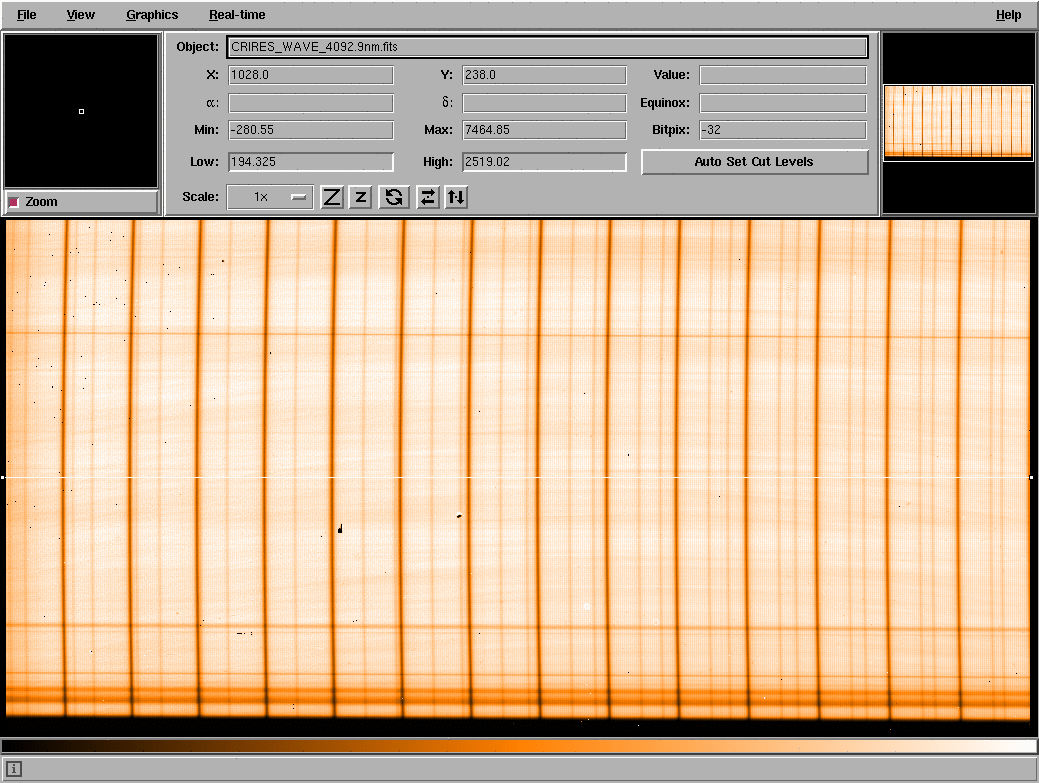Click the High cut level field
The height and width of the screenshot is (783, 1039).
(x=544, y=162)
